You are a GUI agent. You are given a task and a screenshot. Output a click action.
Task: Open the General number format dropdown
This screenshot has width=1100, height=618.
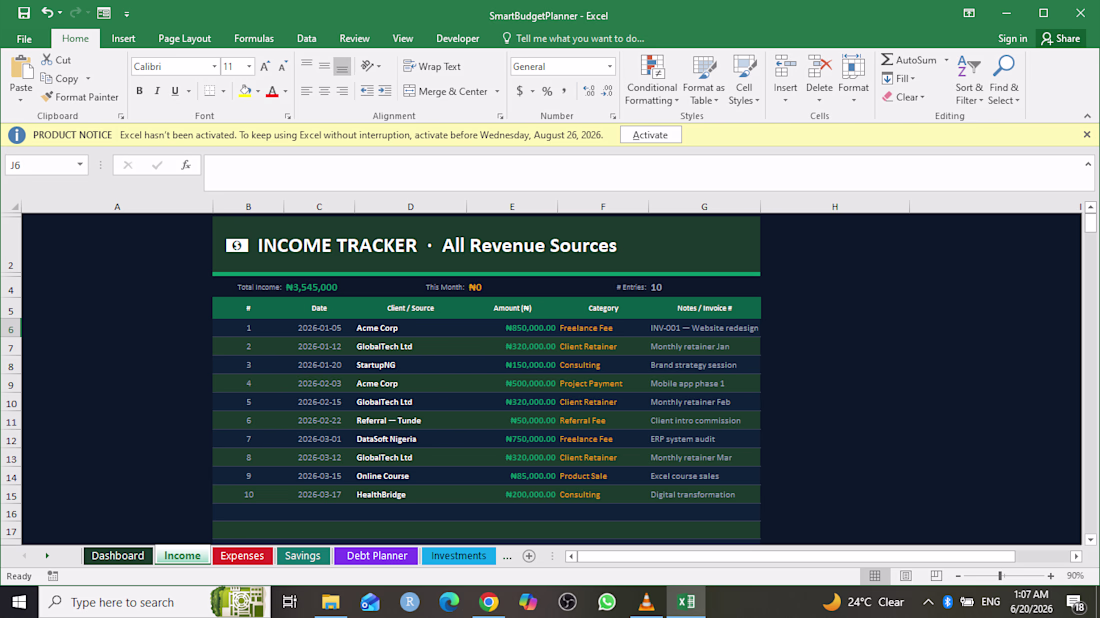click(x=609, y=67)
